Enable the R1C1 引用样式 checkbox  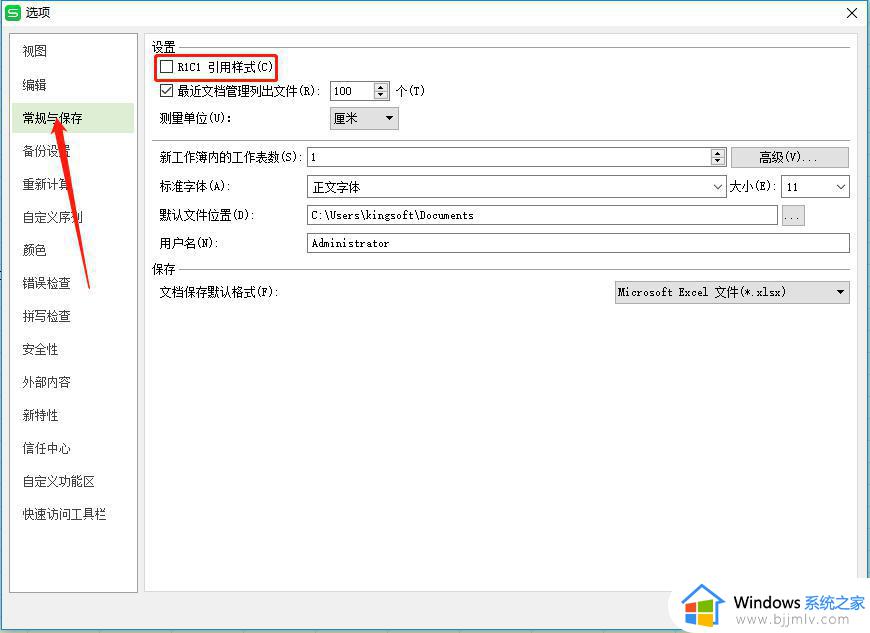pyautogui.click(x=166, y=67)
